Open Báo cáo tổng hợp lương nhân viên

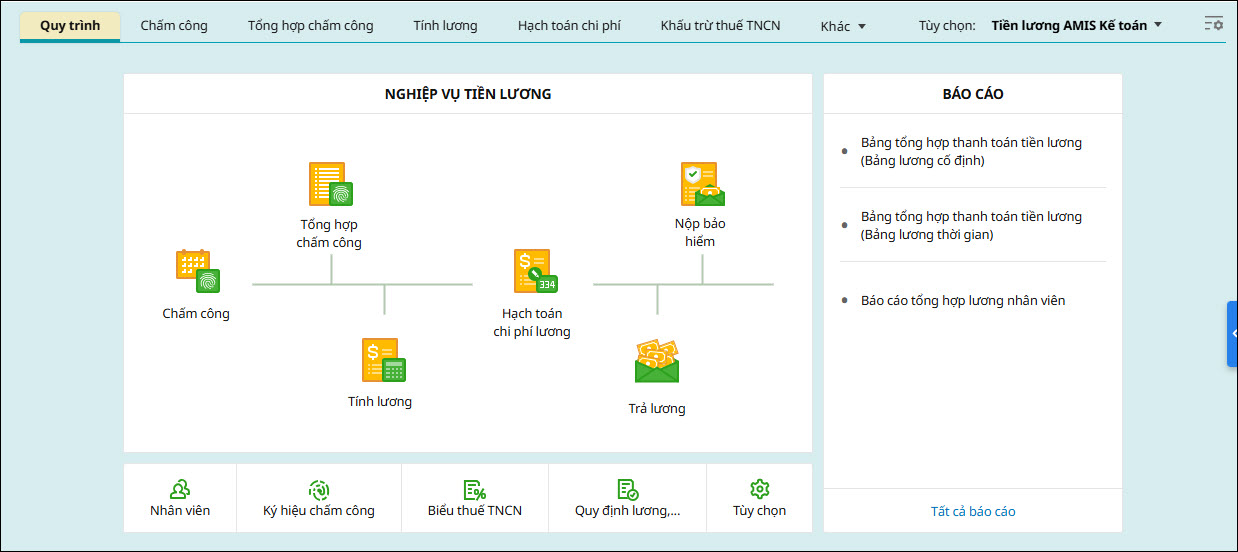click(x=963, y=300)
